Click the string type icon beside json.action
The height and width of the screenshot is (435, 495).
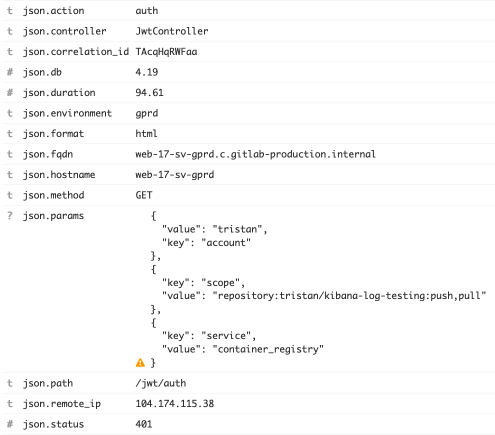point(10,11)
